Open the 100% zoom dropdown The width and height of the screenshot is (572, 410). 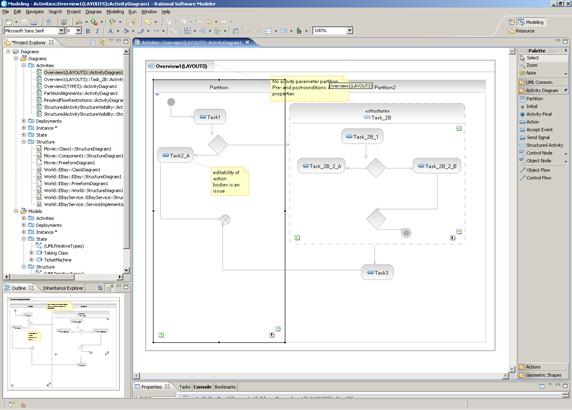point(349,31)
